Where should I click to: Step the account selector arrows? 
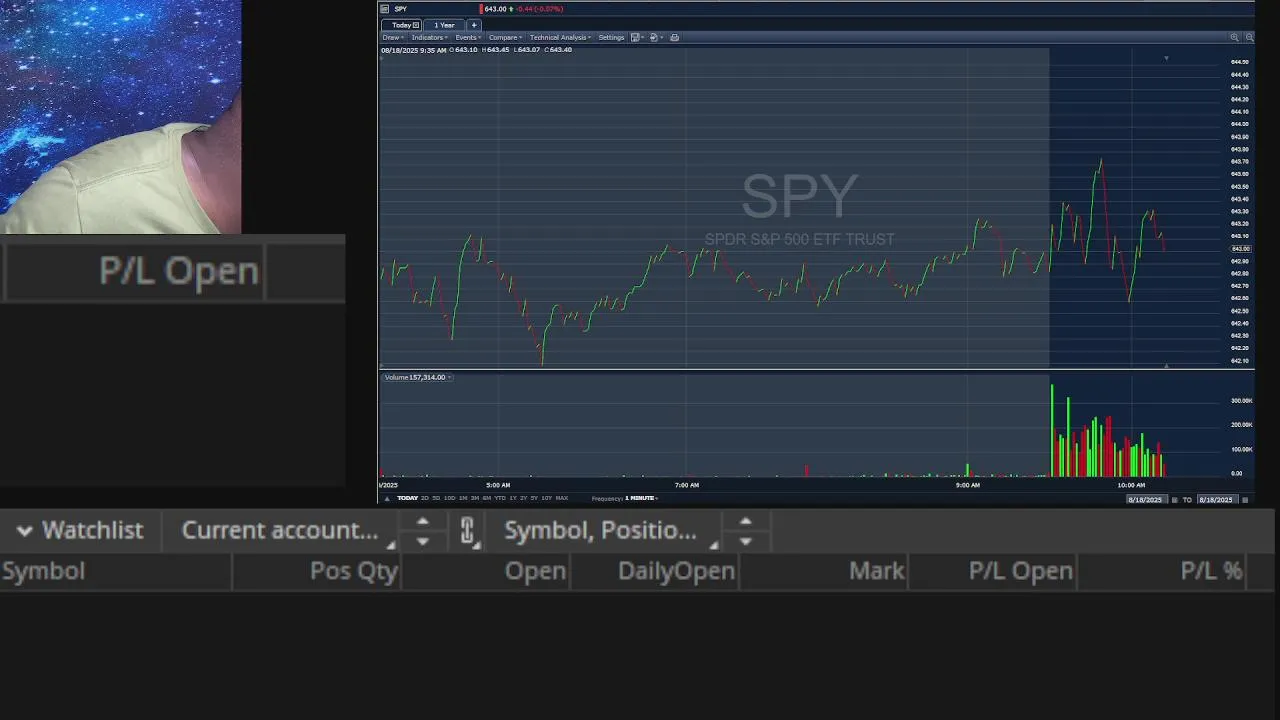(x=422, y=531)
